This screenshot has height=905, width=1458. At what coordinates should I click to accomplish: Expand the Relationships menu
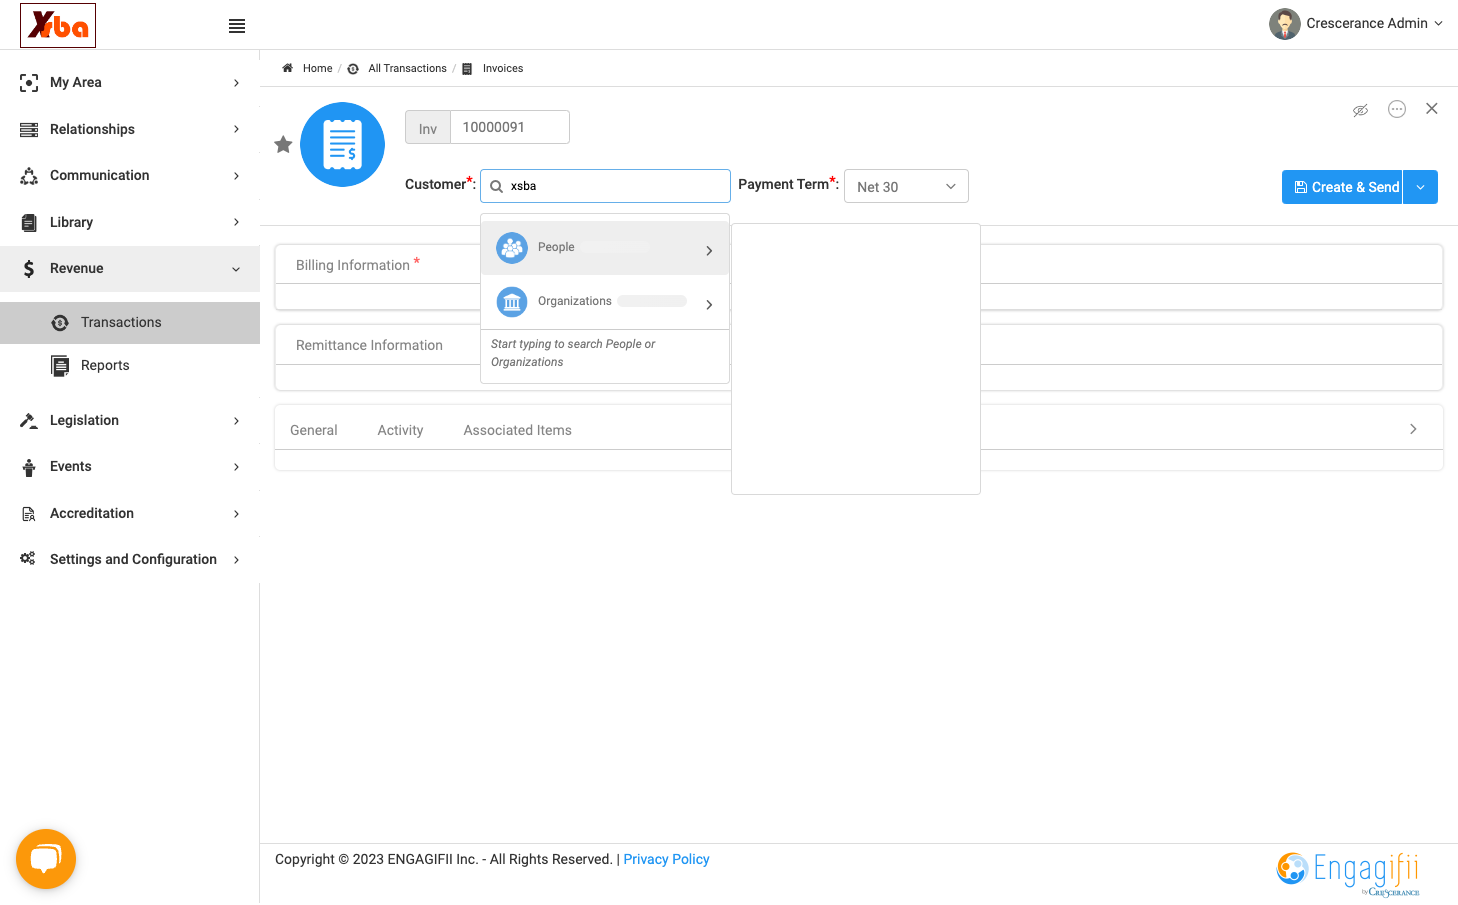[x=130, y=129]
